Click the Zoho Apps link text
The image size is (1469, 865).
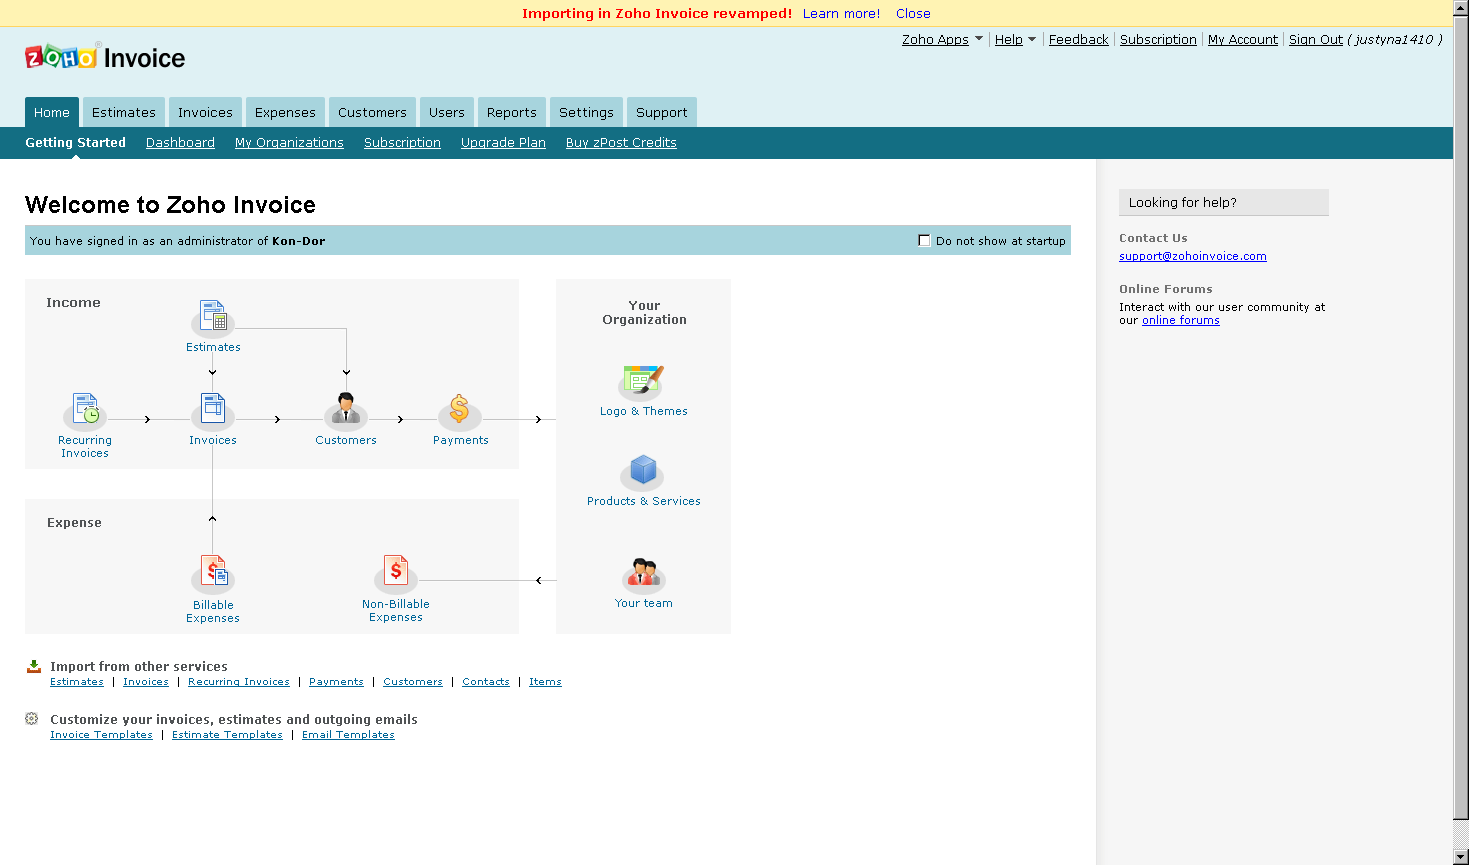[x=935, y=39]
